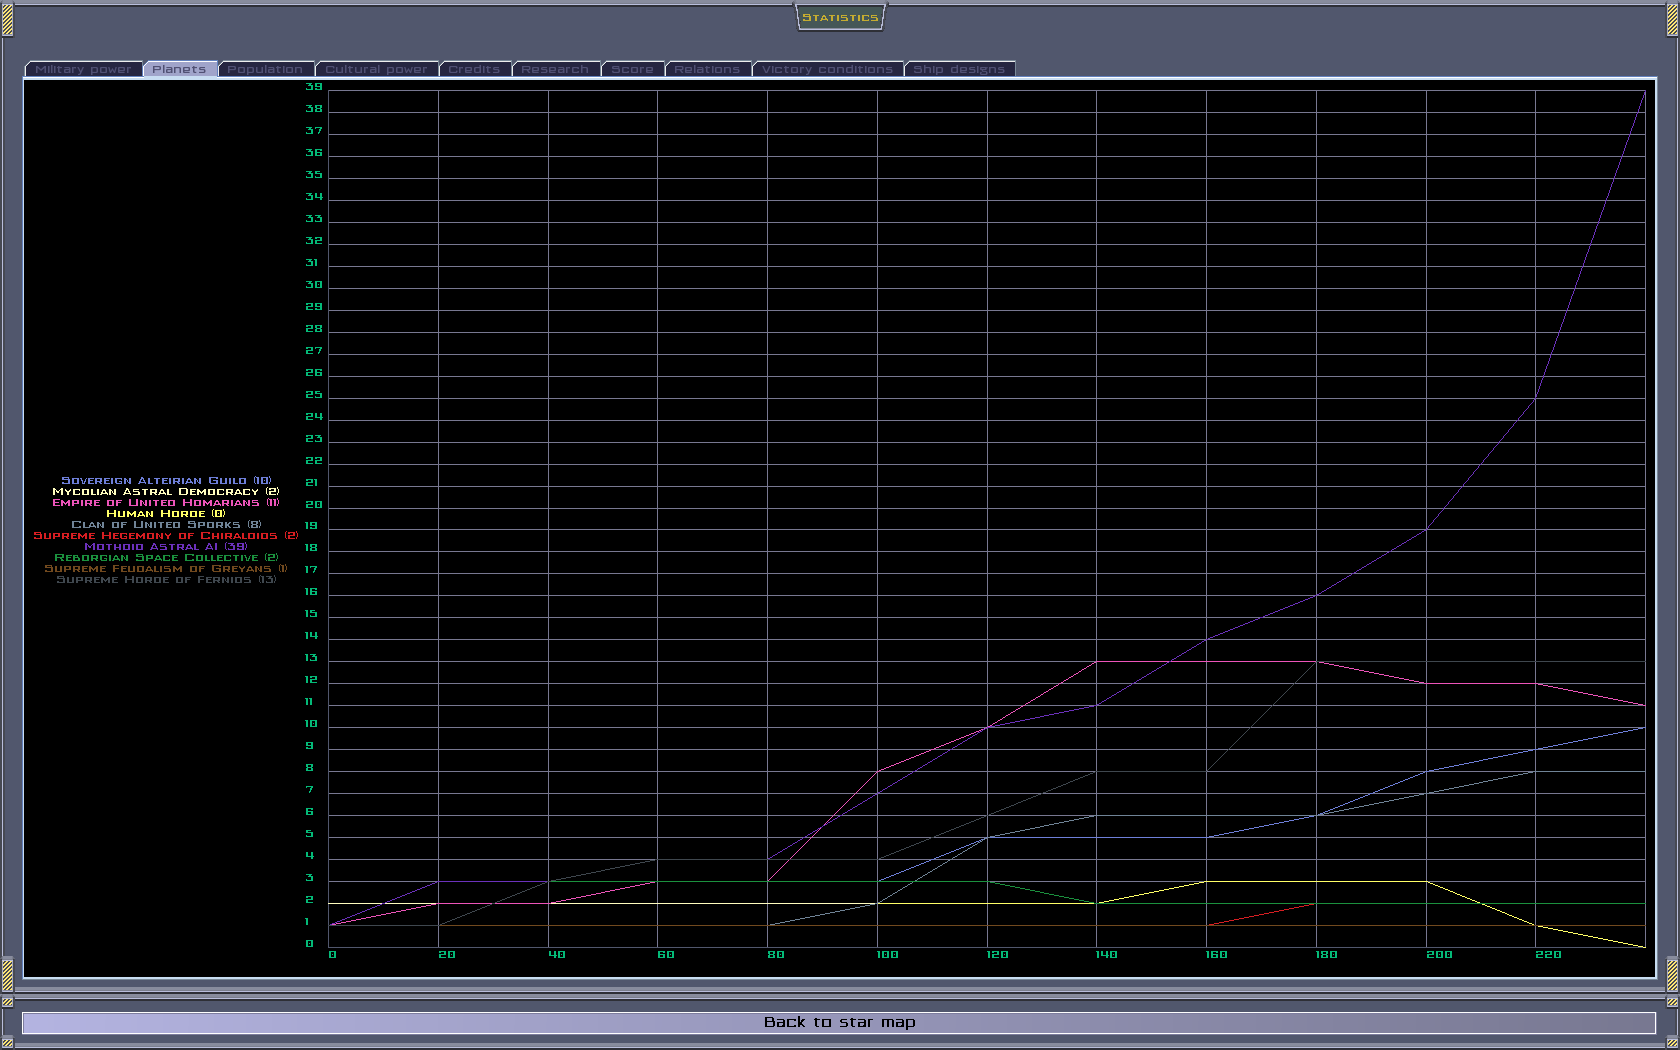
Task: Open the Population tab
Action: [x=265, y=69]
